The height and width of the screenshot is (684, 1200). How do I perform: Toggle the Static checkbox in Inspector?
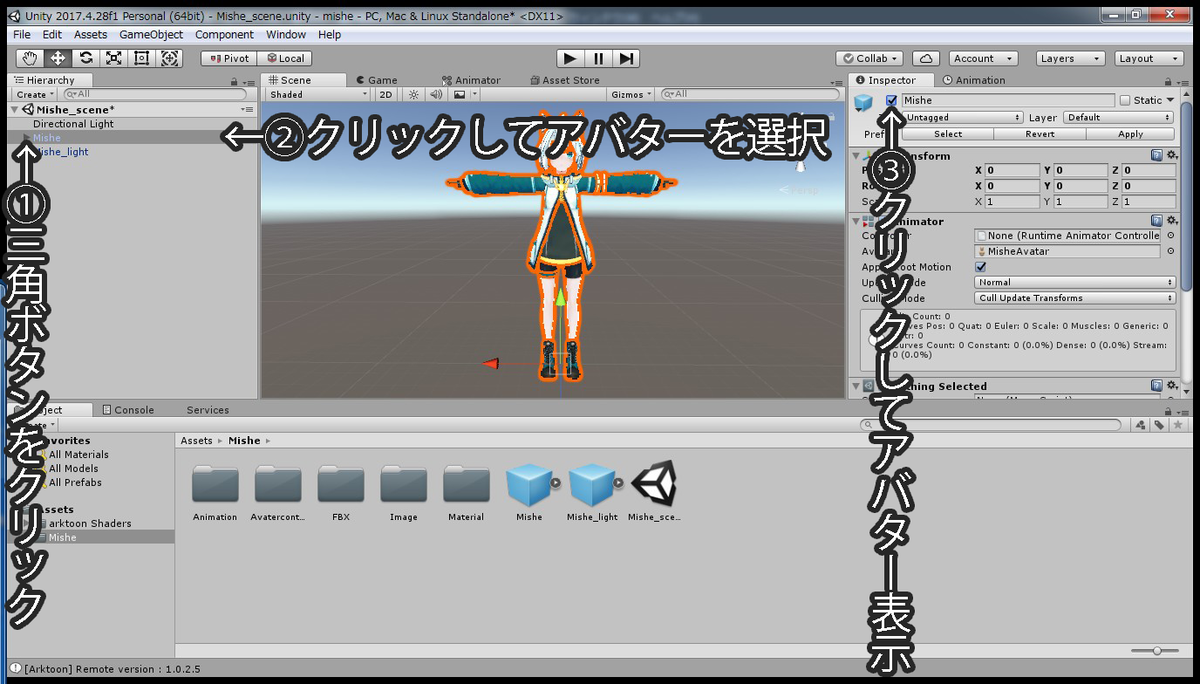[1125, 100]
